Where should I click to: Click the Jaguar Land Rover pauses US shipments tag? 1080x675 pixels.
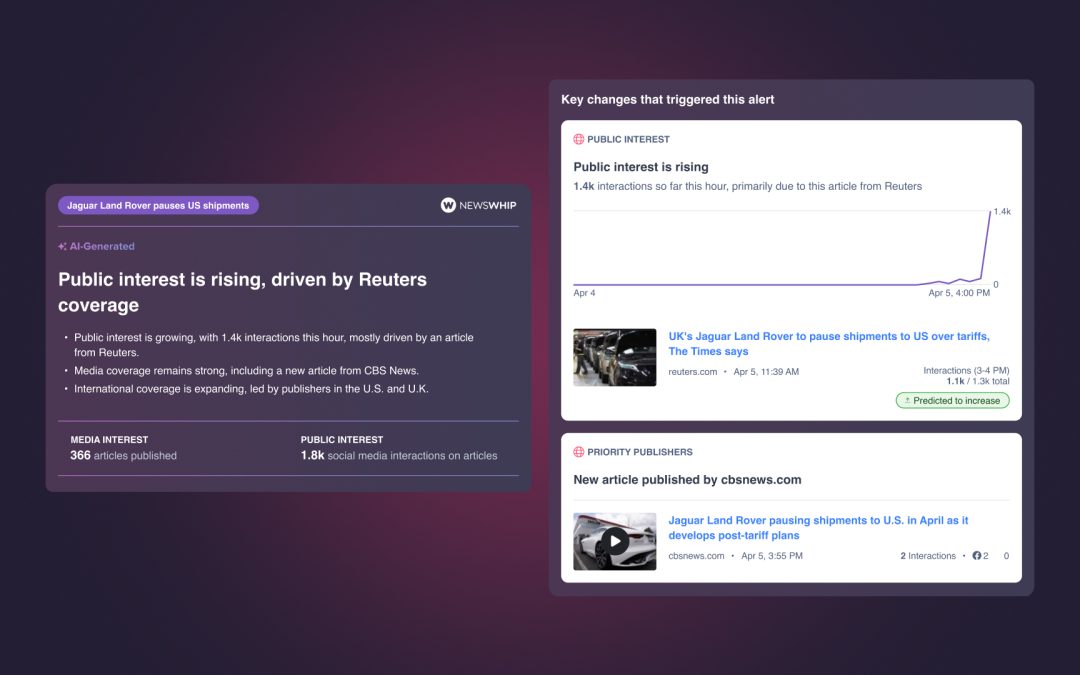click(158, 206)
